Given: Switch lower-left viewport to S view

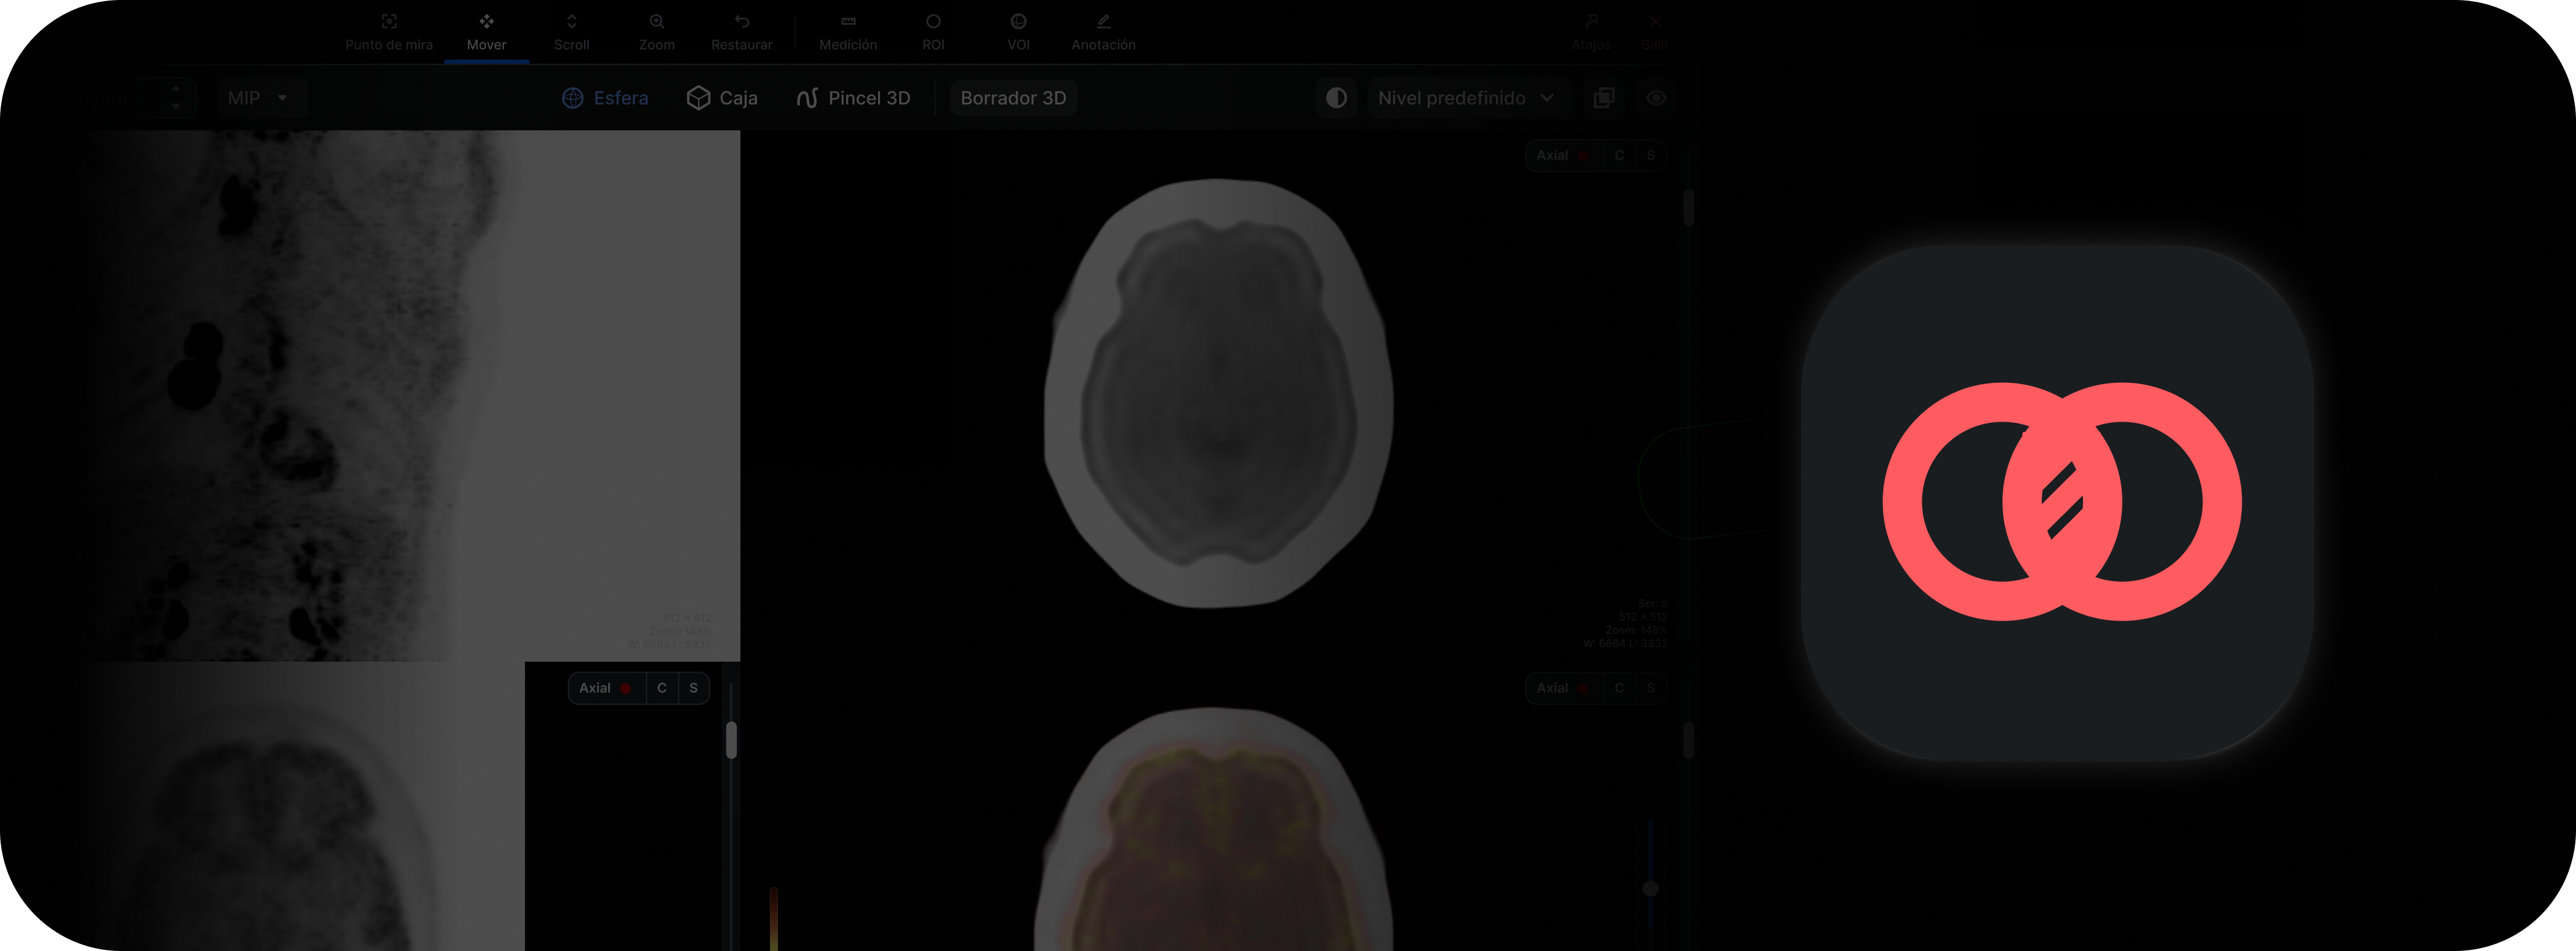Looking at the screenshot, I should pyautogui.click(x=693, y=688).
